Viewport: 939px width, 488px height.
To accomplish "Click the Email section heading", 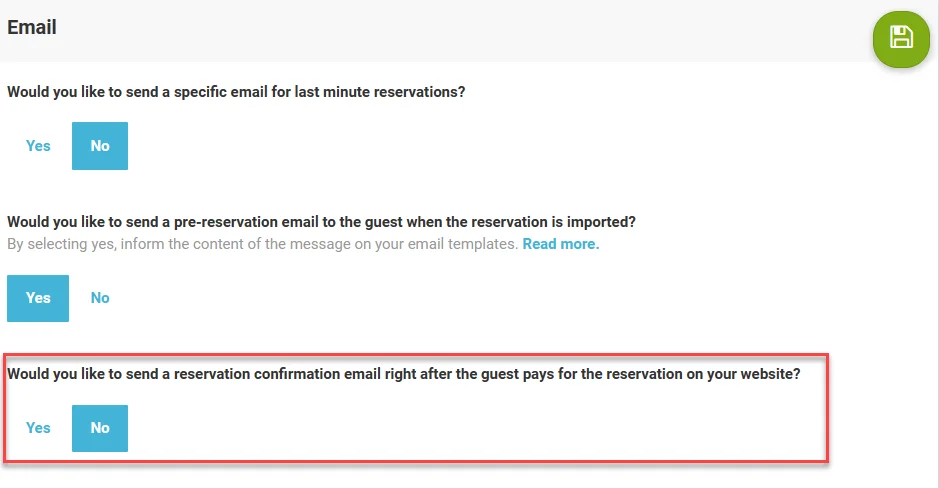I will click(x=32, y=27).
